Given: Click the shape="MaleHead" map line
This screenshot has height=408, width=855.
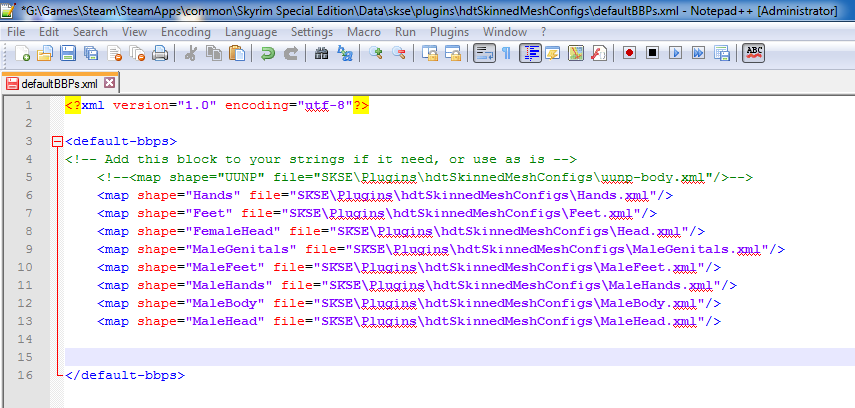Looking at the screenshot, I should point(410,321).
